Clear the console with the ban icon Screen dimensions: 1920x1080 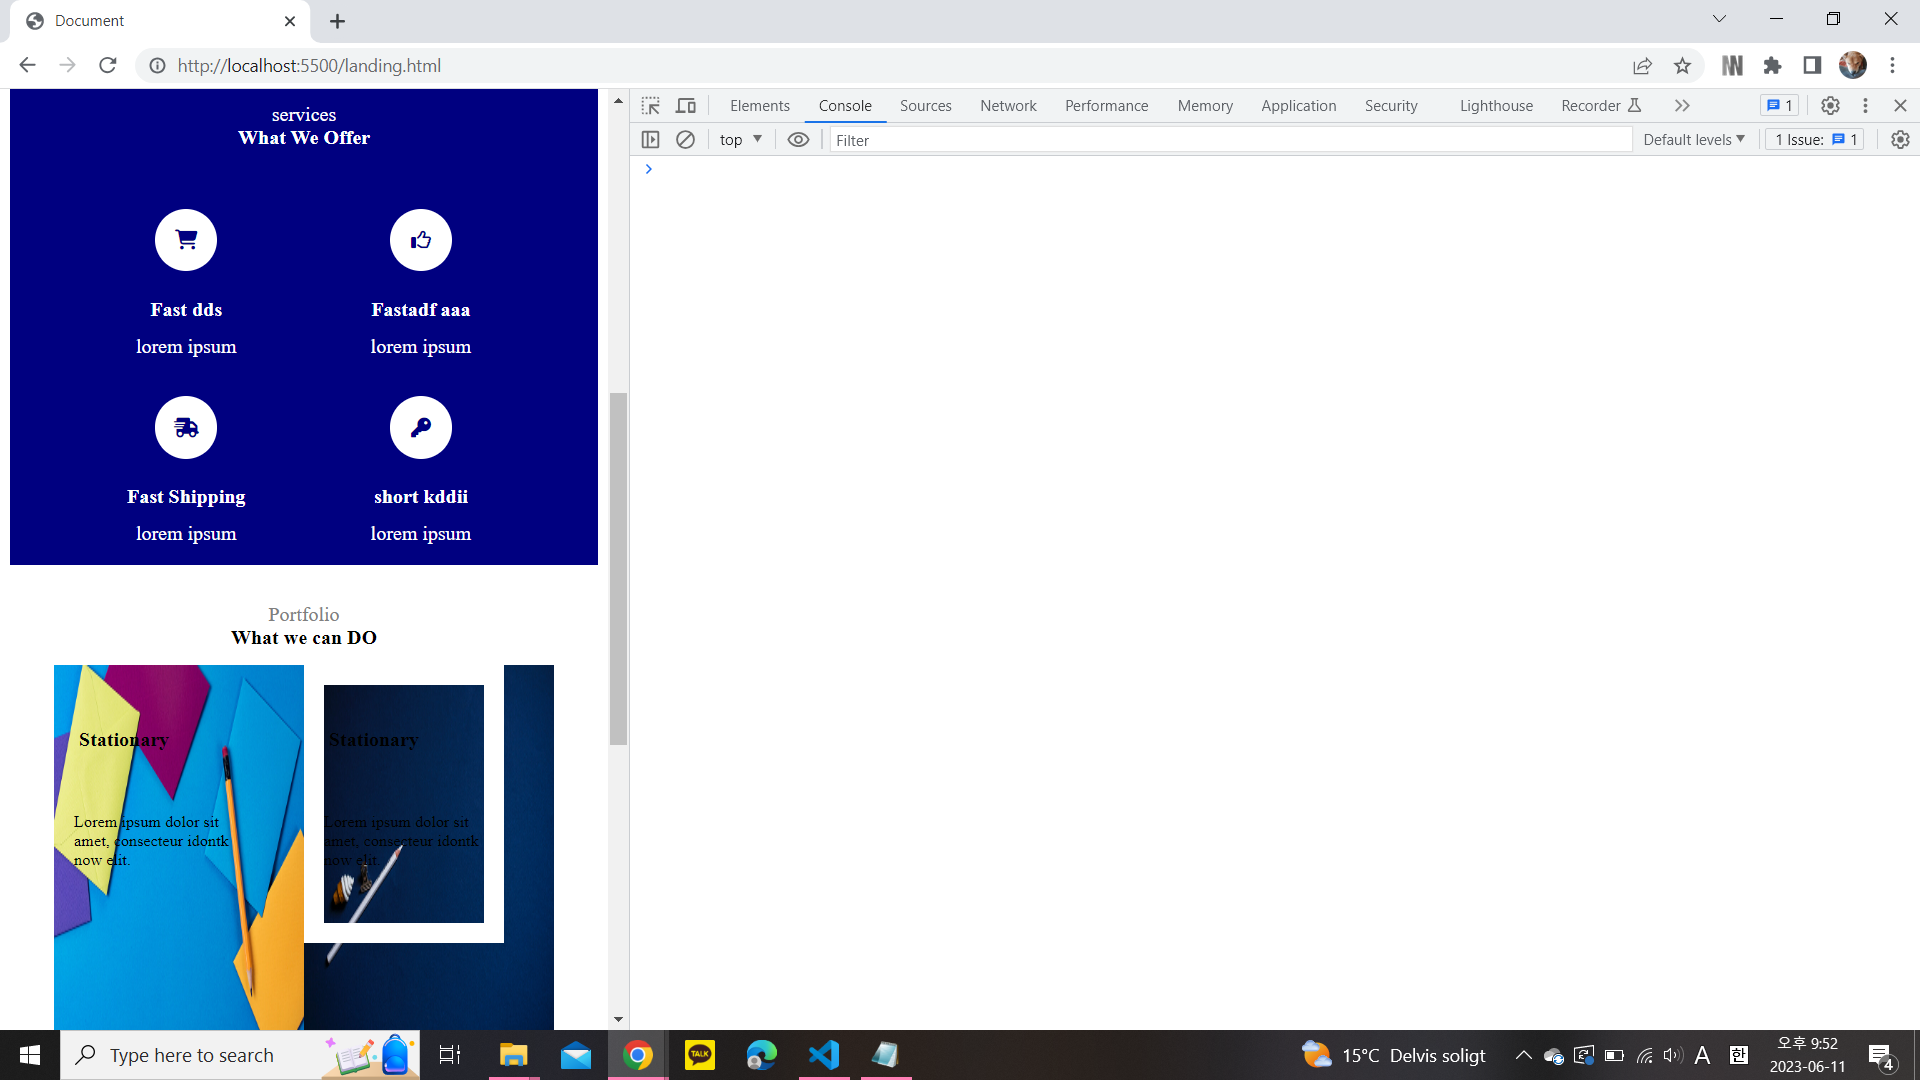(685, 139)
